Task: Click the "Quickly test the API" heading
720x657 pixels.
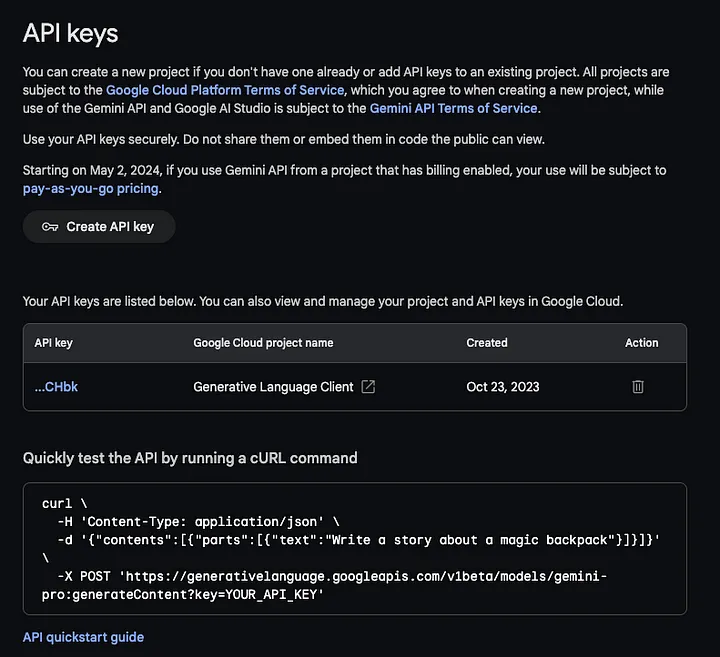Action: (190, 458)
